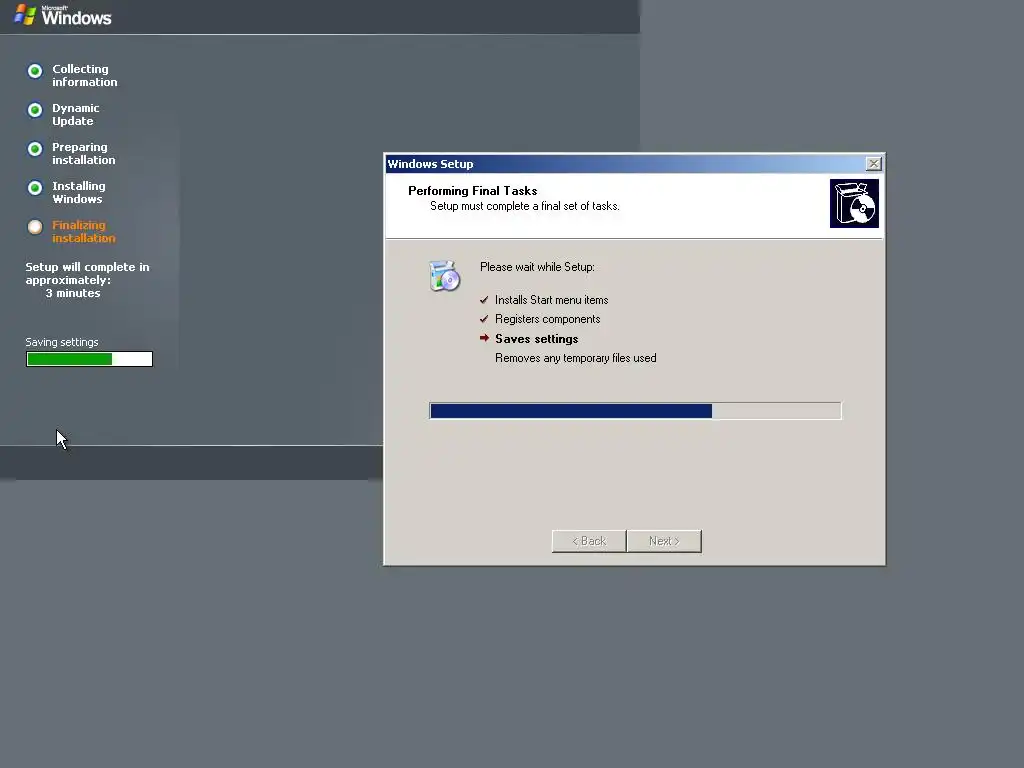Image resolution: width=1024 pixels, height=768 pixels.
Task: Click the orange 'Finalizing installation' label
Action: pyautogui.click(x=84, y=232)
